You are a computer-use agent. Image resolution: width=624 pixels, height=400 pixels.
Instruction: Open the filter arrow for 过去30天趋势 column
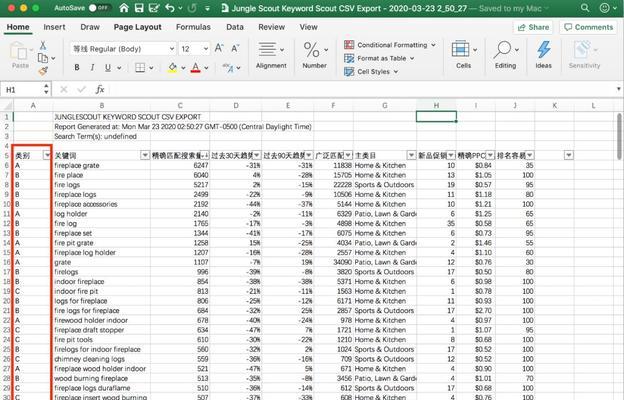pyautogui.click(x=257, y=155)
